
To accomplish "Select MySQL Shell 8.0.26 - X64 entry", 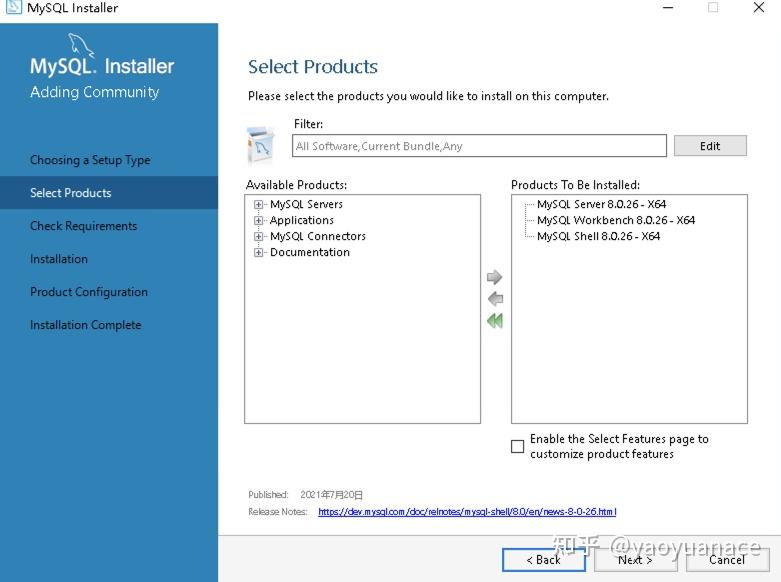I will 598,236.
